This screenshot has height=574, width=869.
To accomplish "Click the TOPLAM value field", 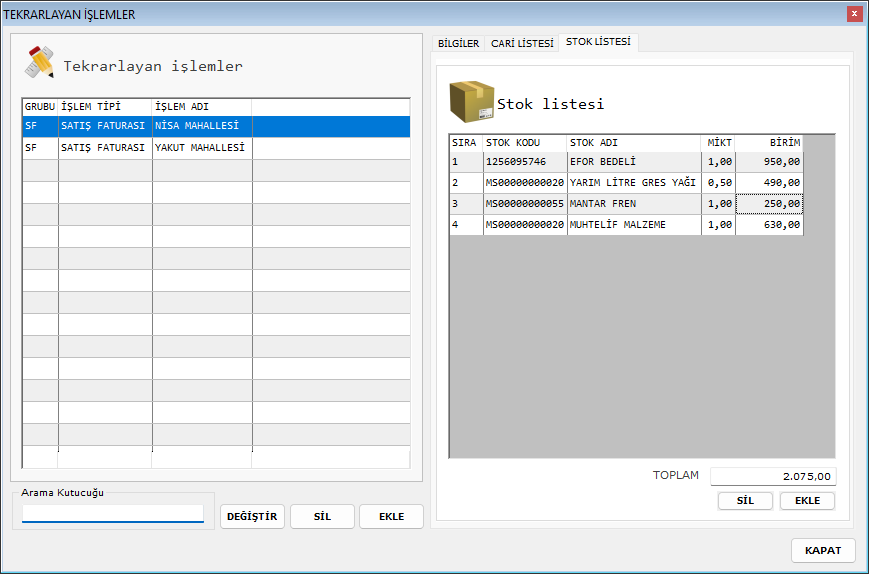I will pos(772,477).
